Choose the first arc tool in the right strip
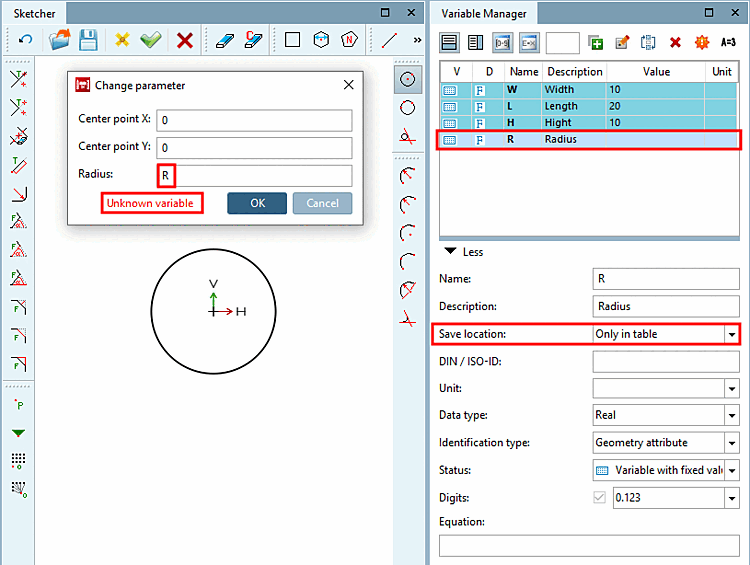750x565 pixels. point(408,176)
